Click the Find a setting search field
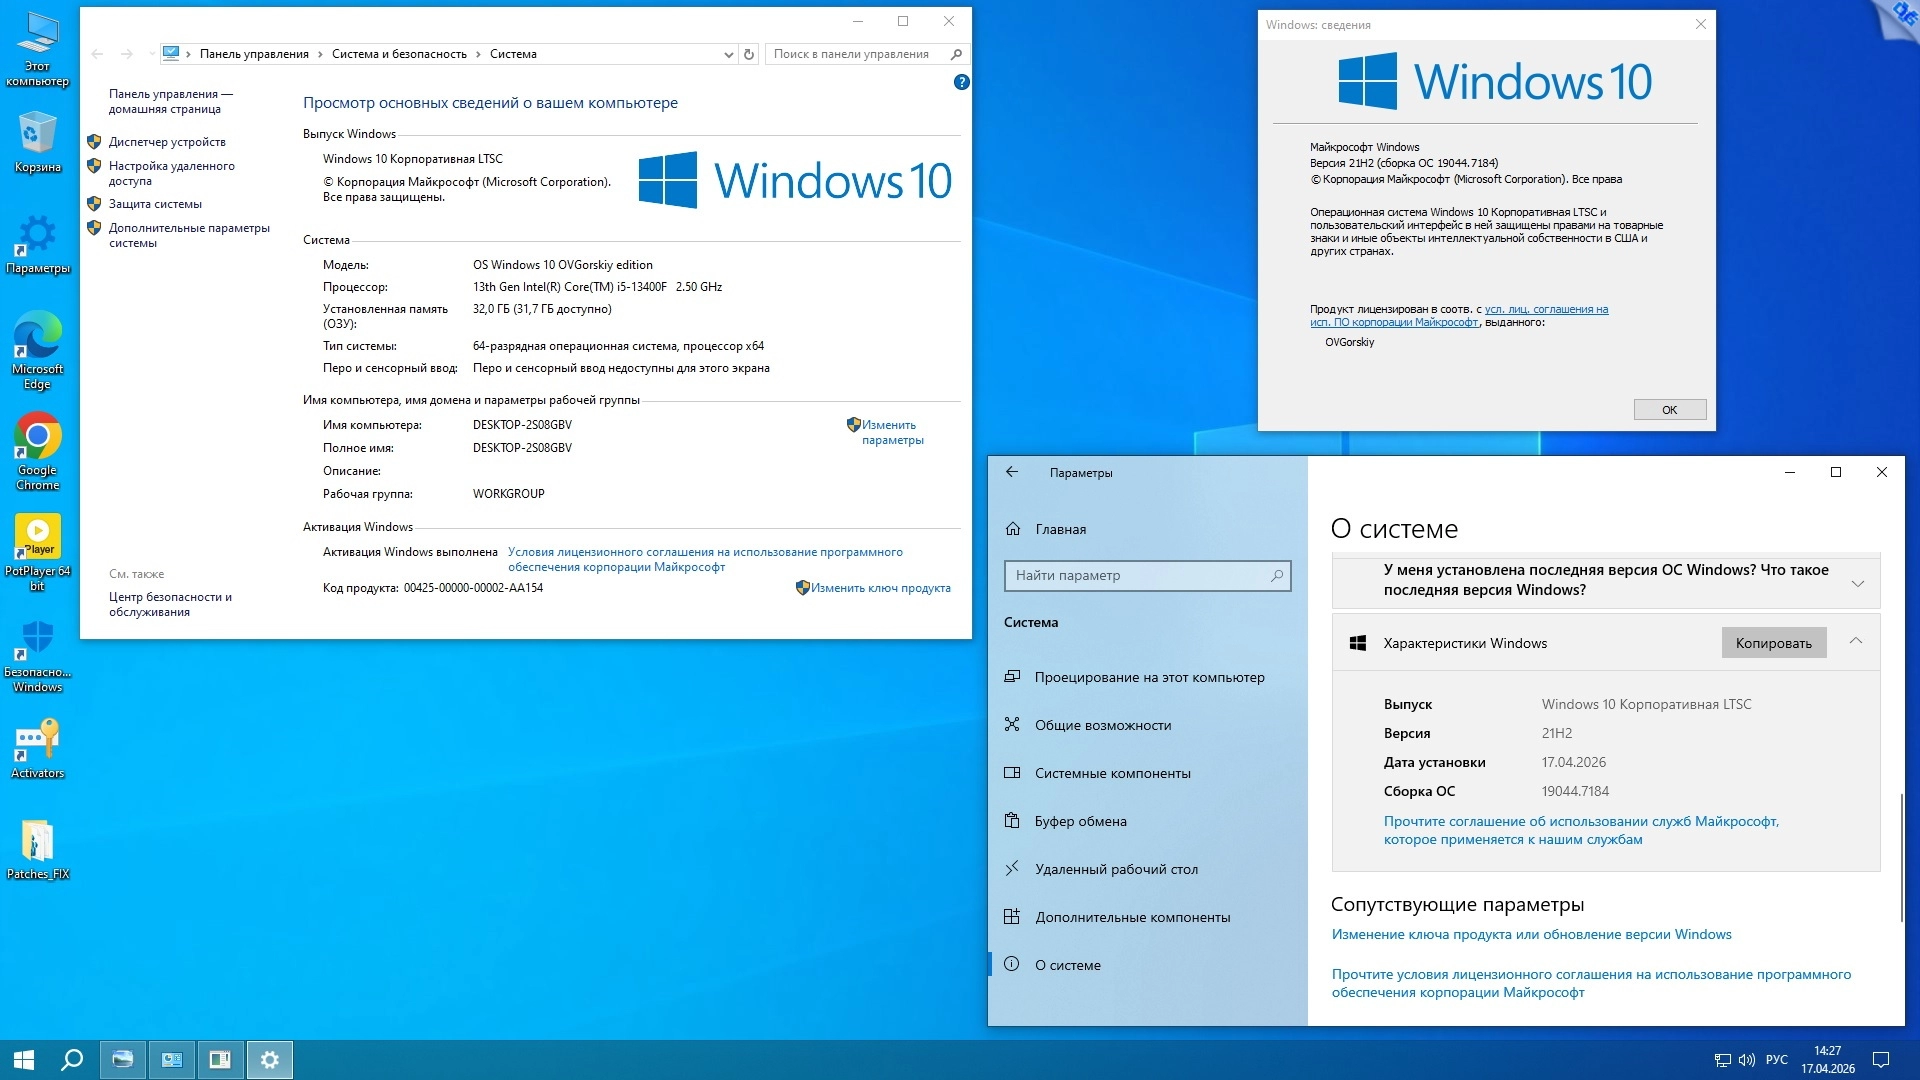This screenshot has width=1920, height=1080. click(x=1140, y=575)
